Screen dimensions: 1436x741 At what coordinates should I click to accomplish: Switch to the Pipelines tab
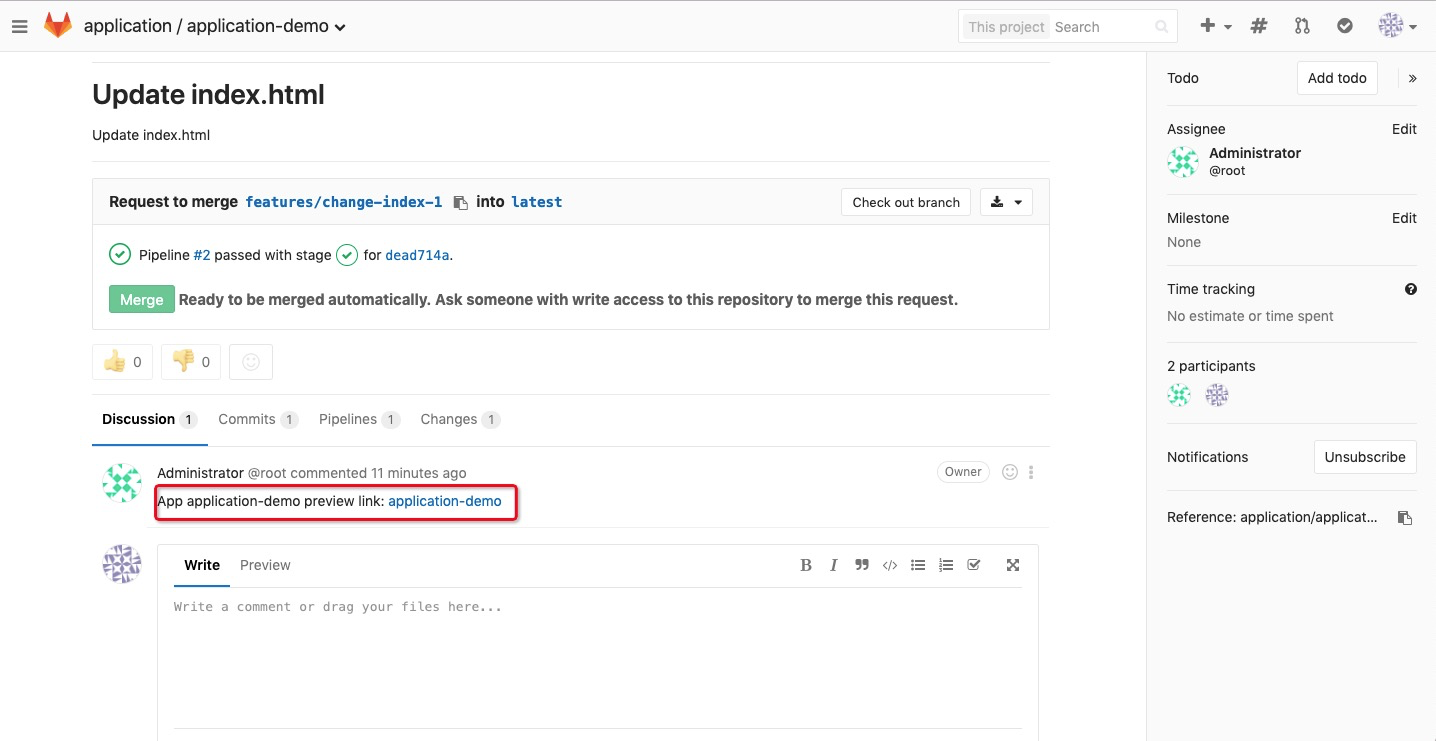[359, 419]
